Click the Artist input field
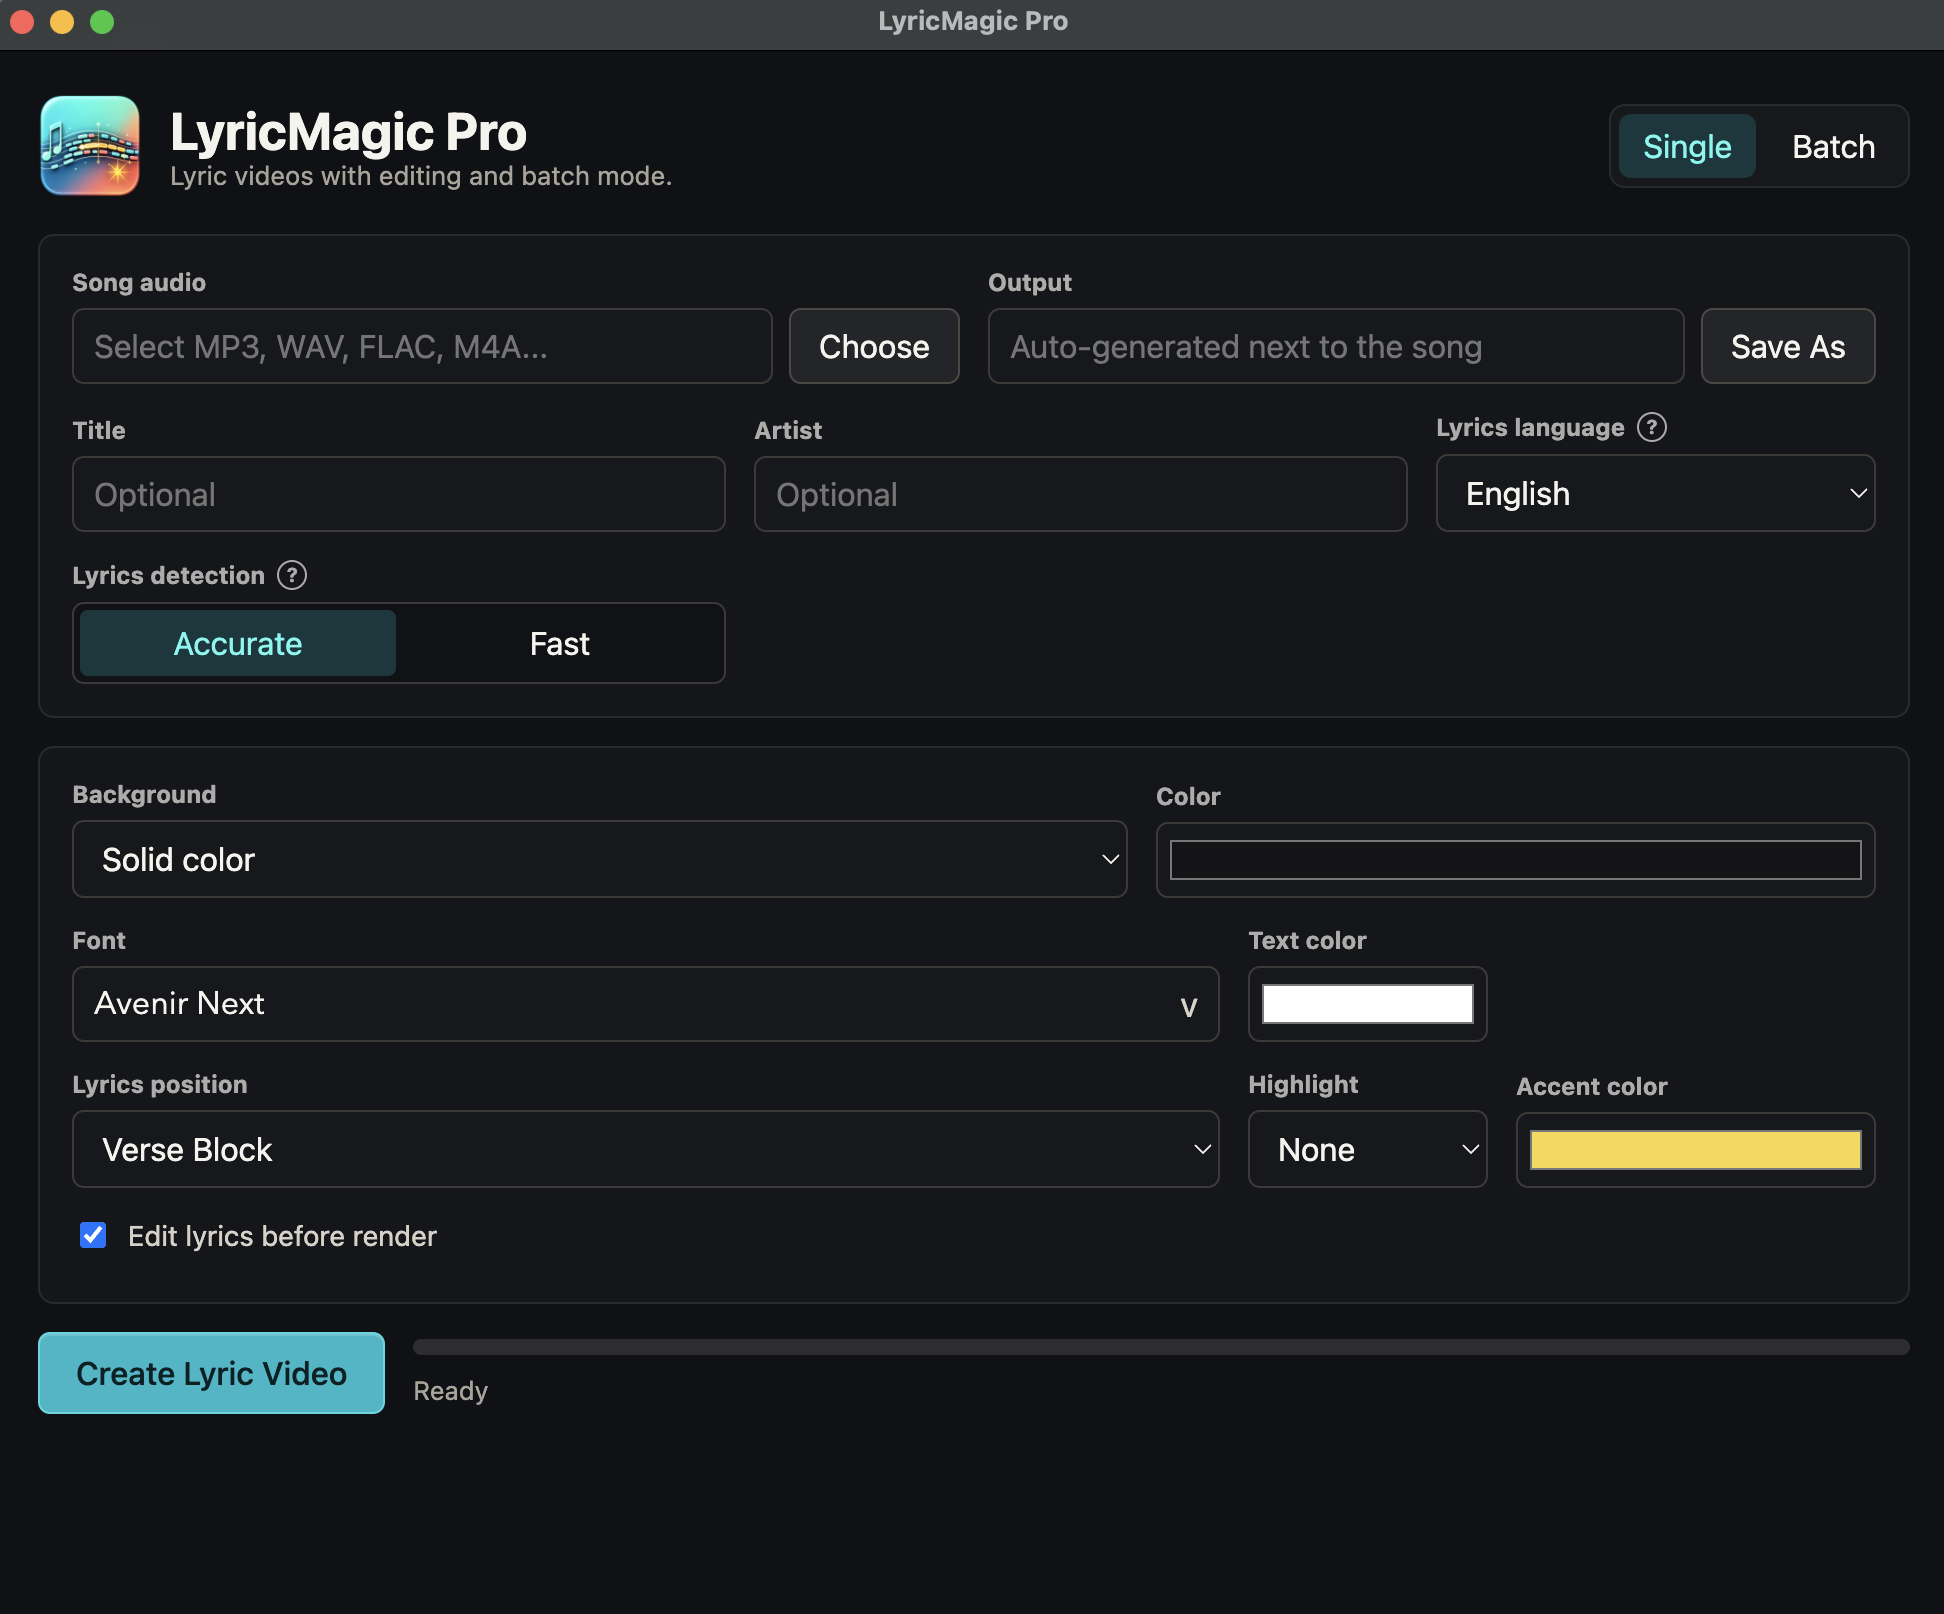Screen dimensions: 1944x1614 click(1080, 494)
